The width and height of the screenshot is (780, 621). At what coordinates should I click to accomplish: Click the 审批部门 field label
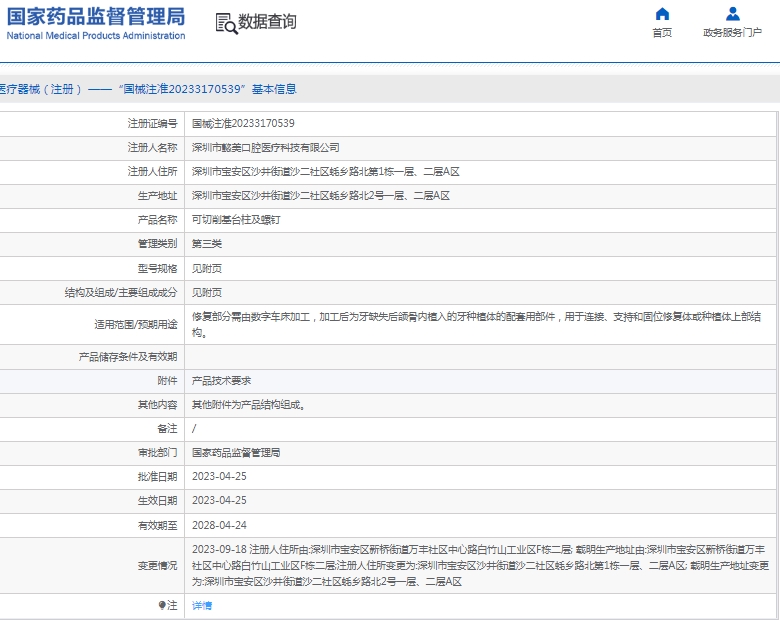(x=157, y=453)
